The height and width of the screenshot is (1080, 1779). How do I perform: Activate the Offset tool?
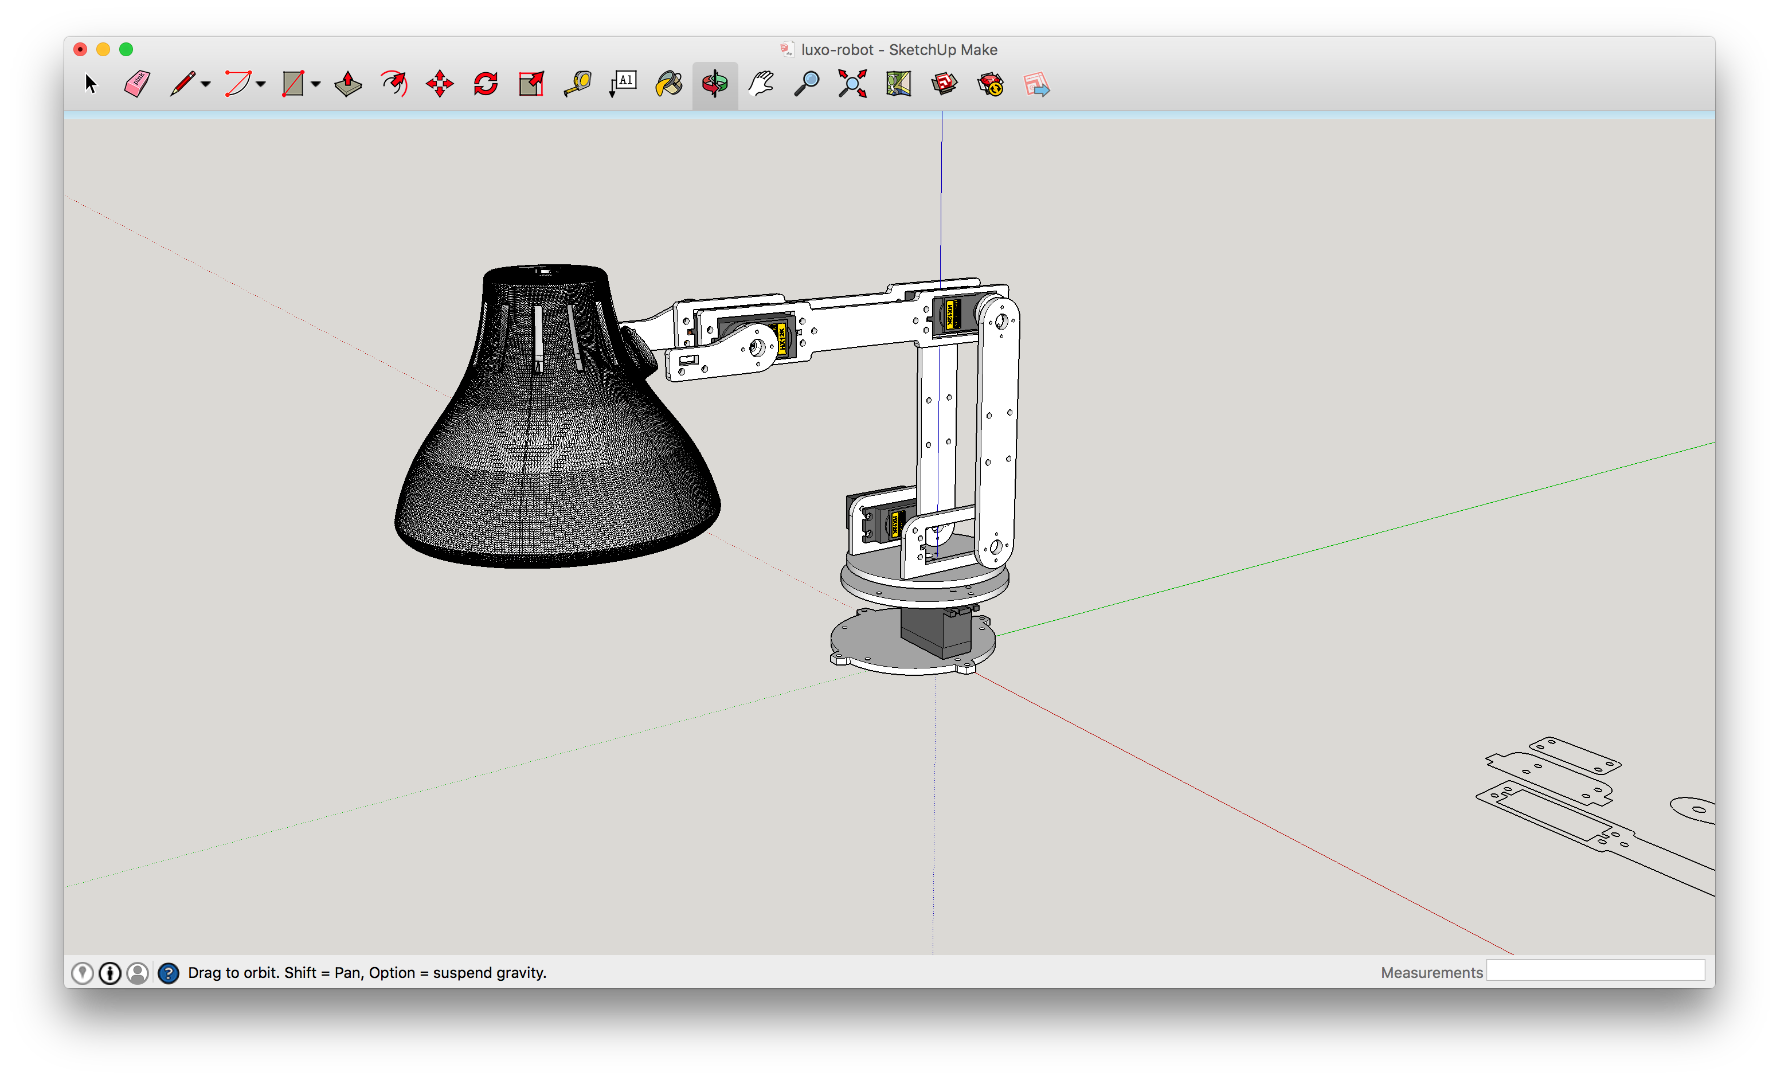[x=394, y=85]
